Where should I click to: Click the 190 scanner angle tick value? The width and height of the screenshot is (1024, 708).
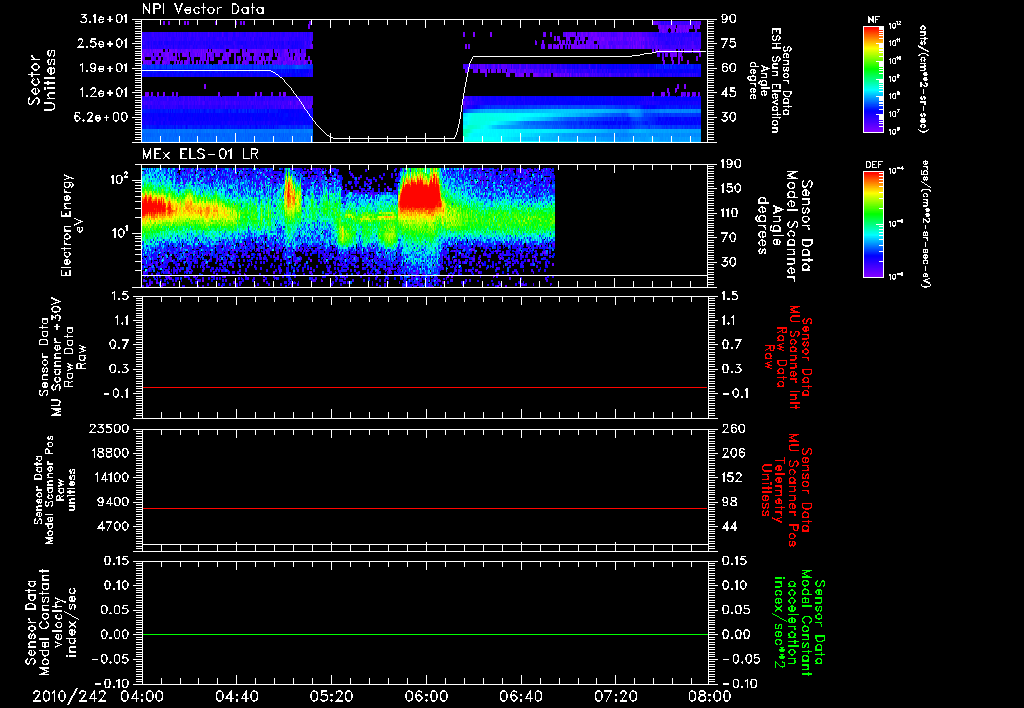[x=731, y=164]
